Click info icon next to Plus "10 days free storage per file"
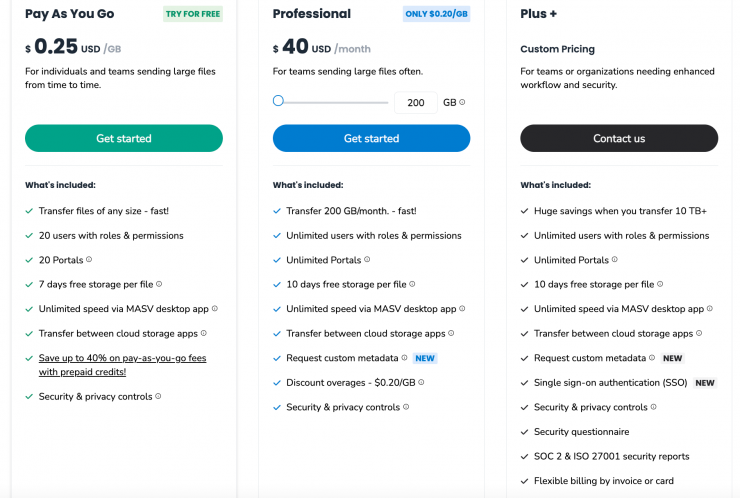 [661, 285]
